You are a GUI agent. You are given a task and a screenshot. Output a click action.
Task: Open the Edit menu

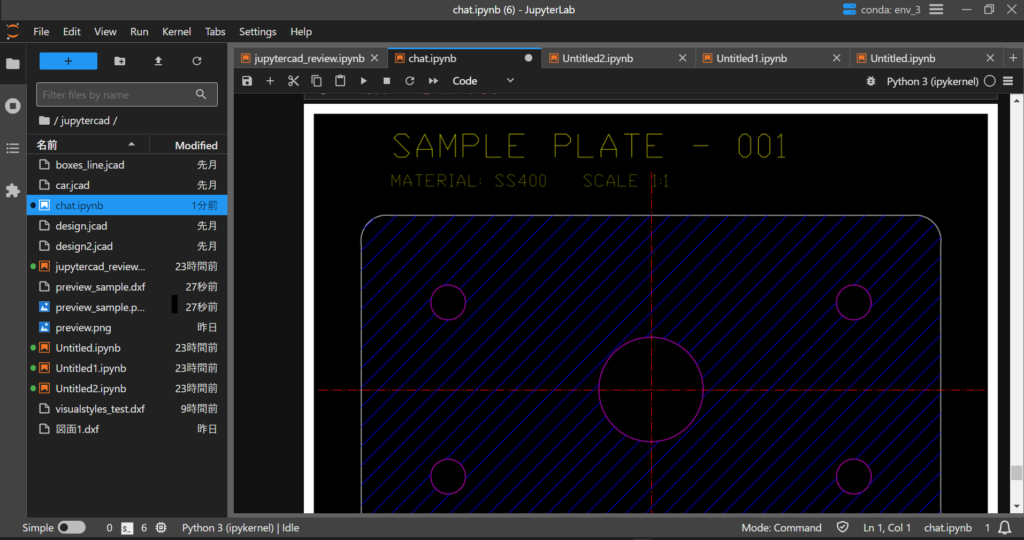point(72,31)
